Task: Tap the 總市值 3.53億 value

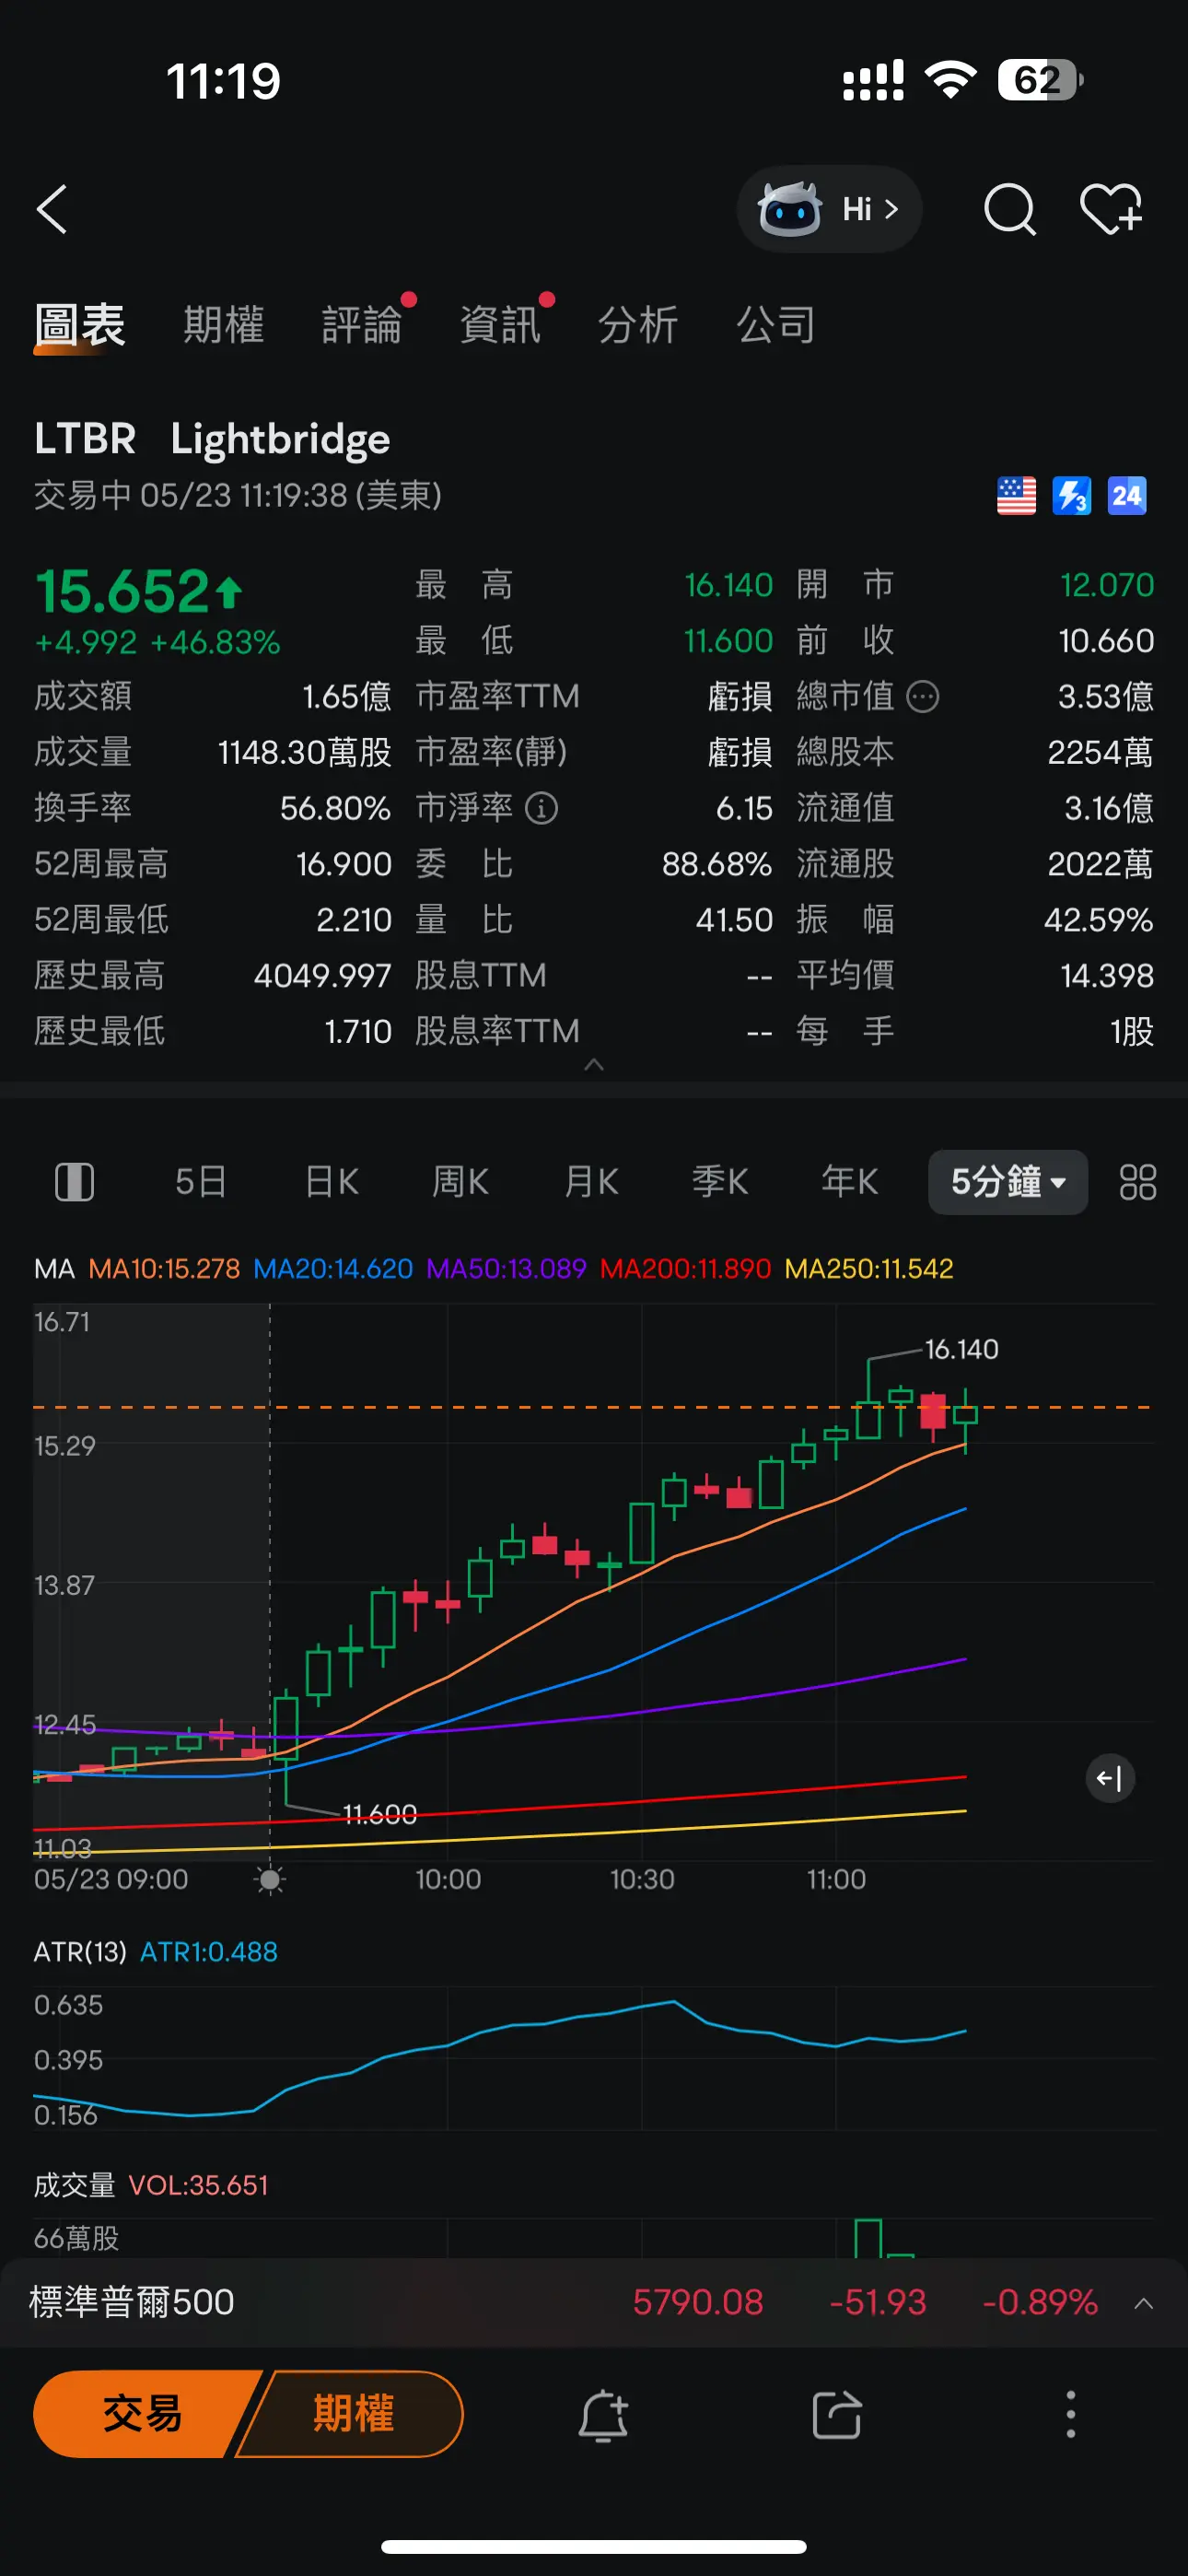Action: [x=1106, y=696]
